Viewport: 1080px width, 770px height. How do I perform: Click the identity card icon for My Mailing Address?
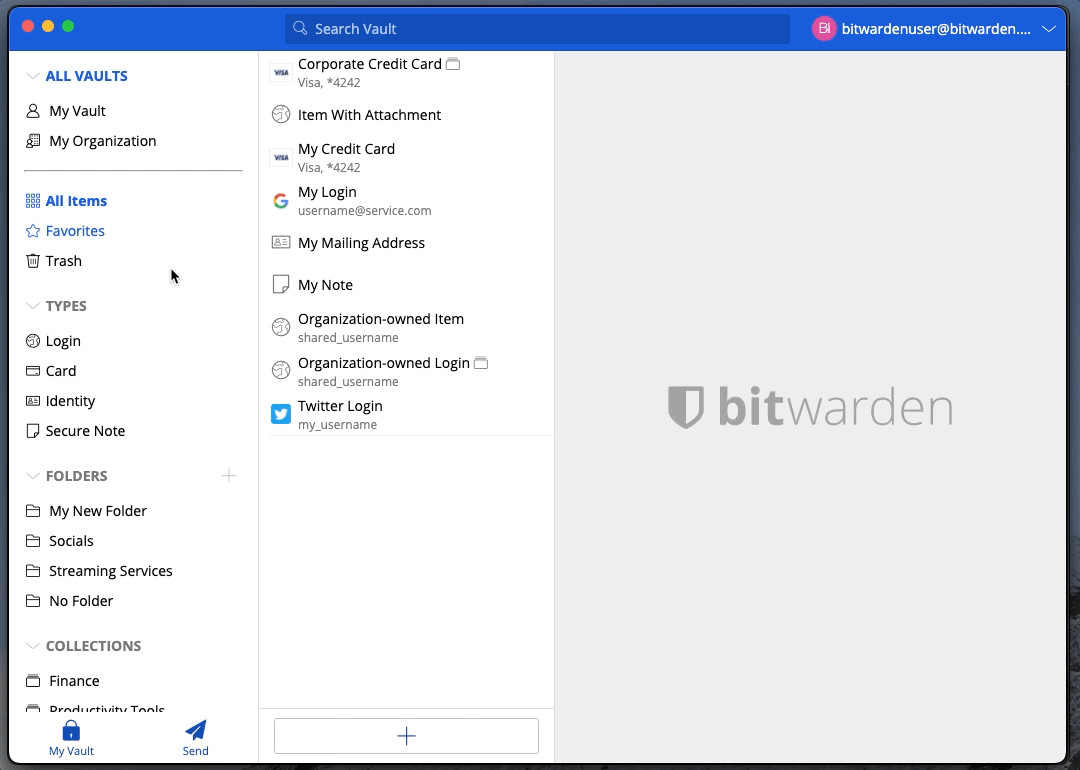281,243
